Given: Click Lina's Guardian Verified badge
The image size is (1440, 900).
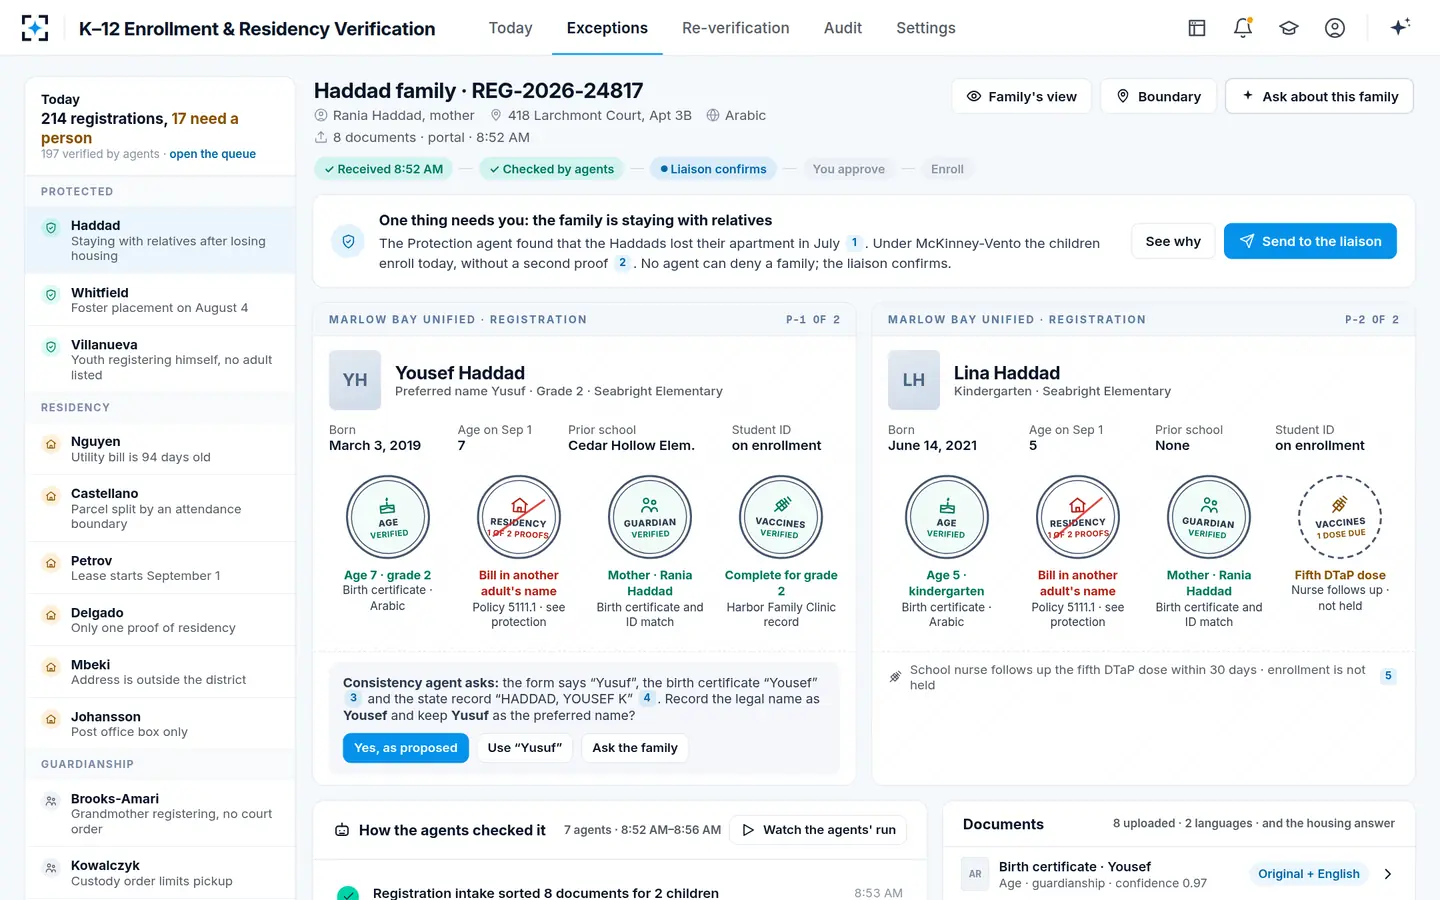Looking at the screenshot, I should [1208, 517].
